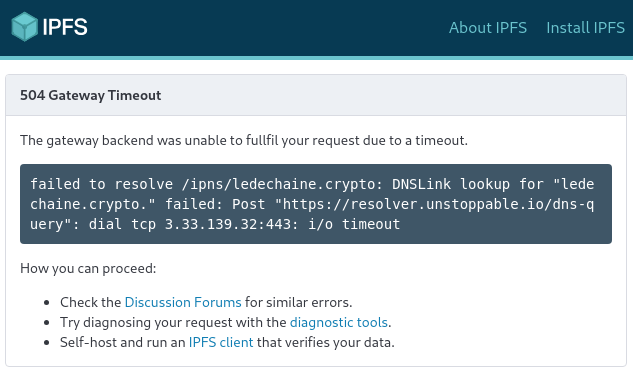Click "for similar errors" in the first bullet

[x=298, y=302]
